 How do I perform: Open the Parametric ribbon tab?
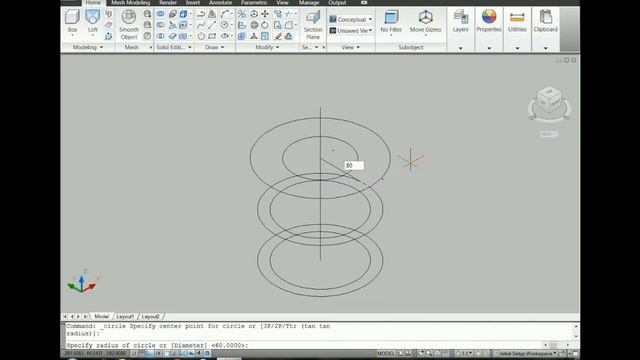click(x=254, y=2)
